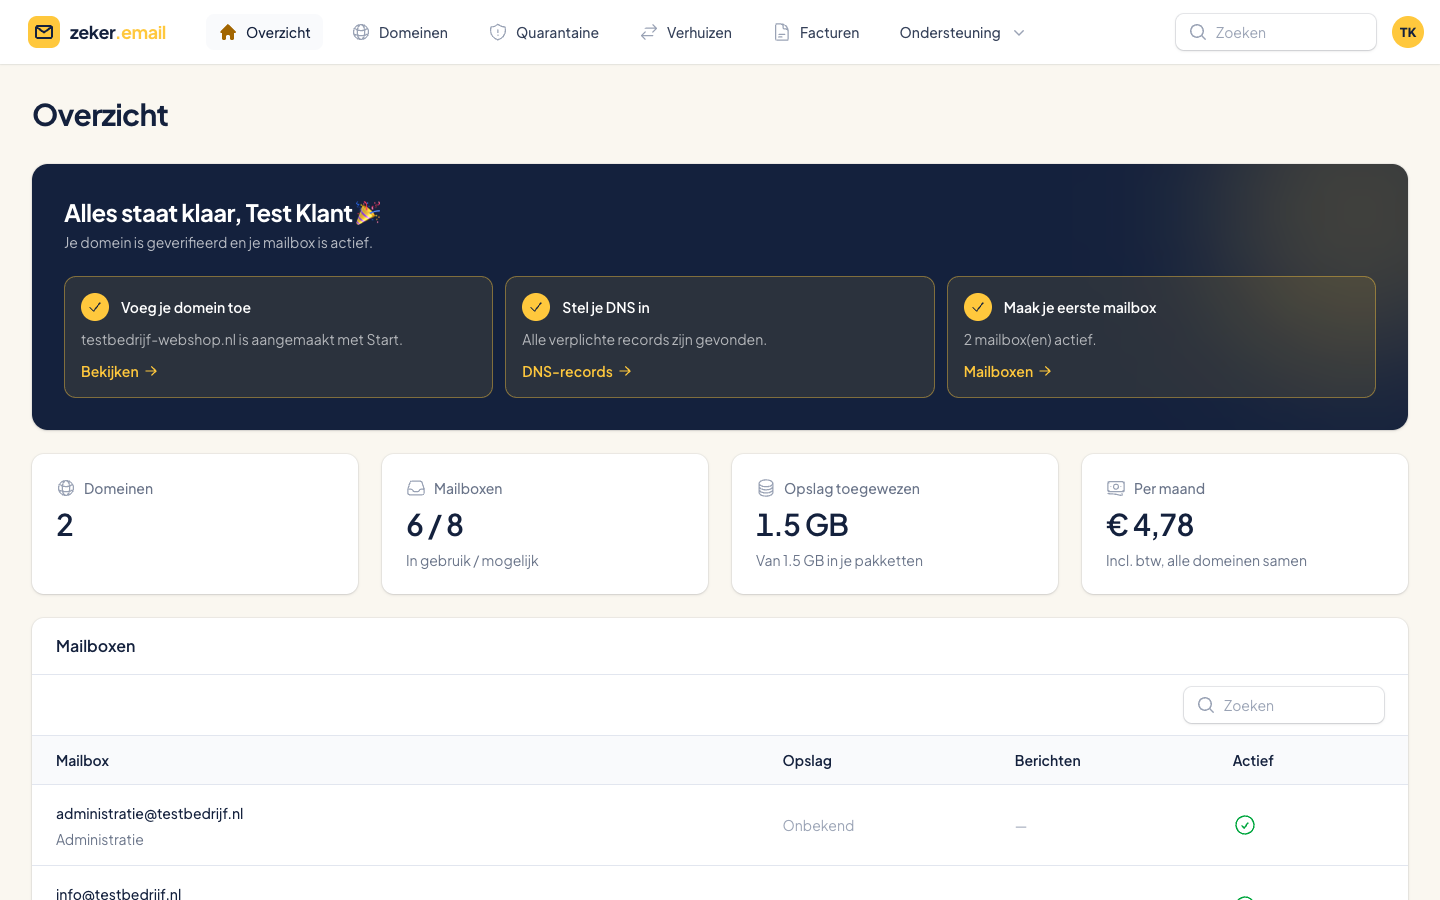Focus the top Zoeken search field
Screen dimensions: 1440x900
coord(1276,32)
